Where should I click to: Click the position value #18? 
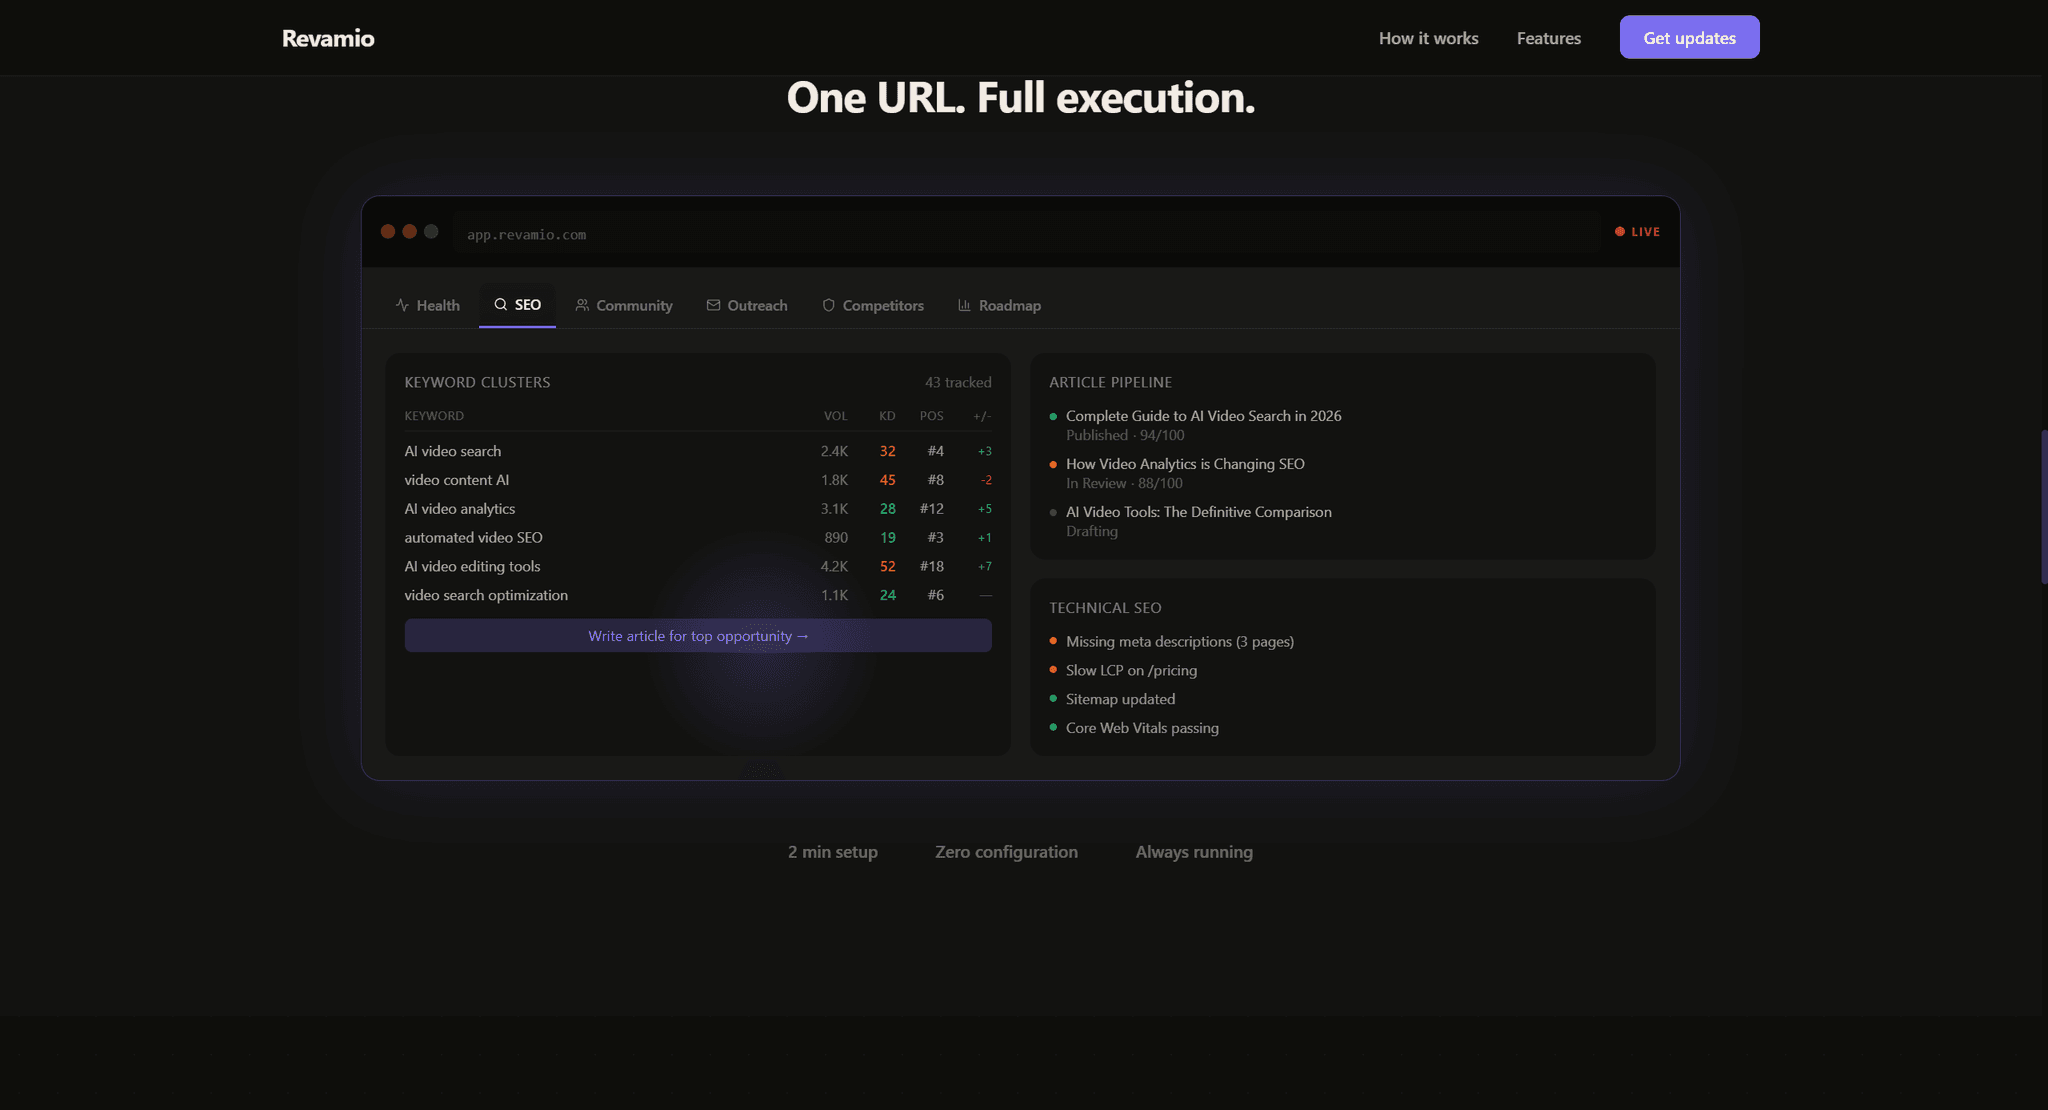pos(931,566)
